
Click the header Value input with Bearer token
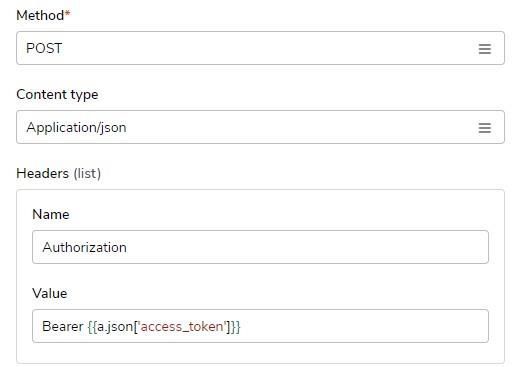coord(260,326)
